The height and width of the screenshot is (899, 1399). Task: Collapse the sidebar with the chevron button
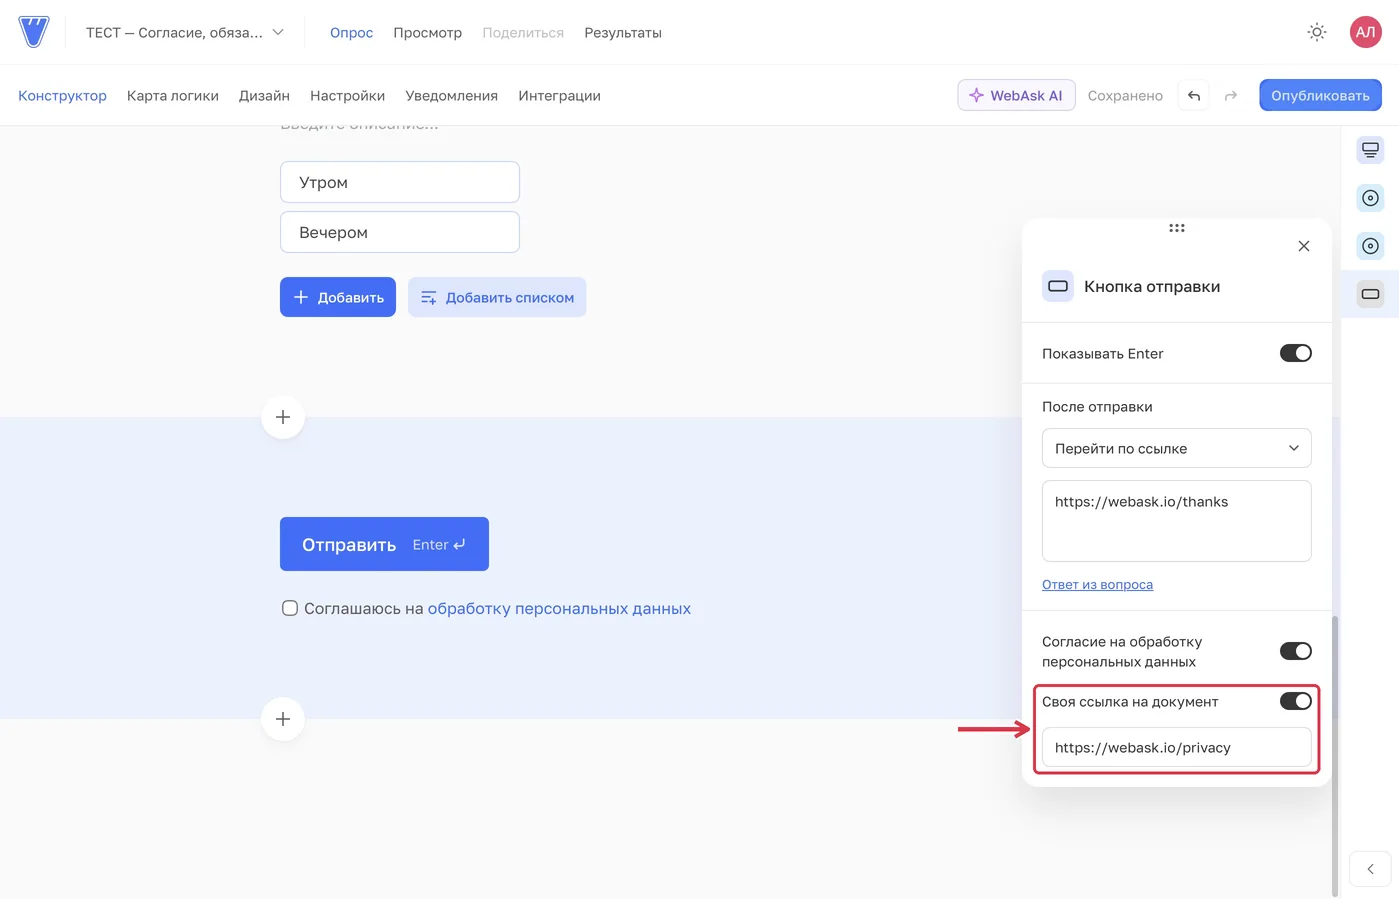click(1370, 869)
